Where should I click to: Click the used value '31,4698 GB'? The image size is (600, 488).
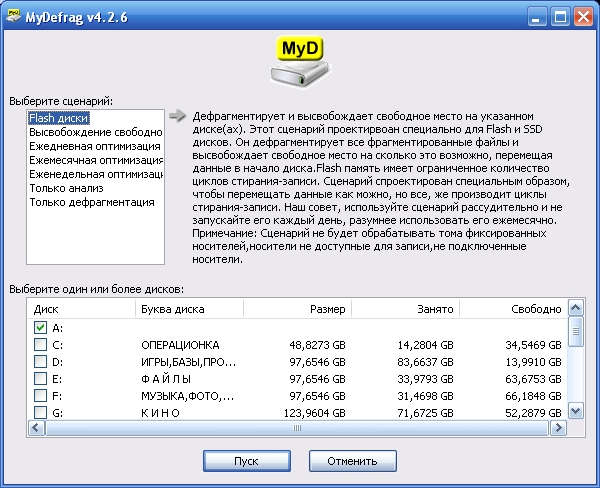click(x=426, y=396)
